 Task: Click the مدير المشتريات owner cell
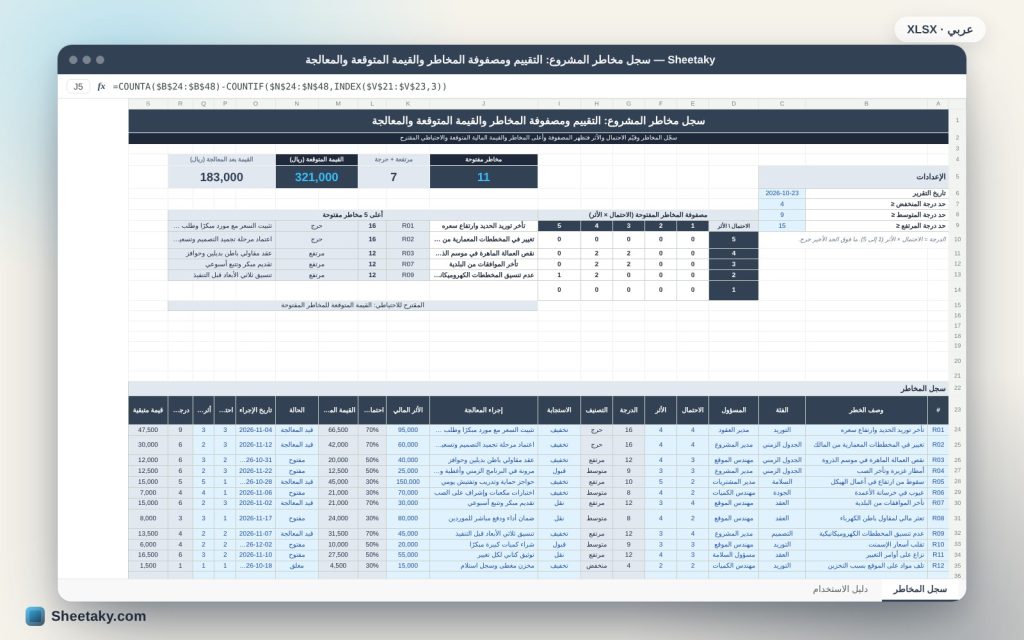coord(733,482)
